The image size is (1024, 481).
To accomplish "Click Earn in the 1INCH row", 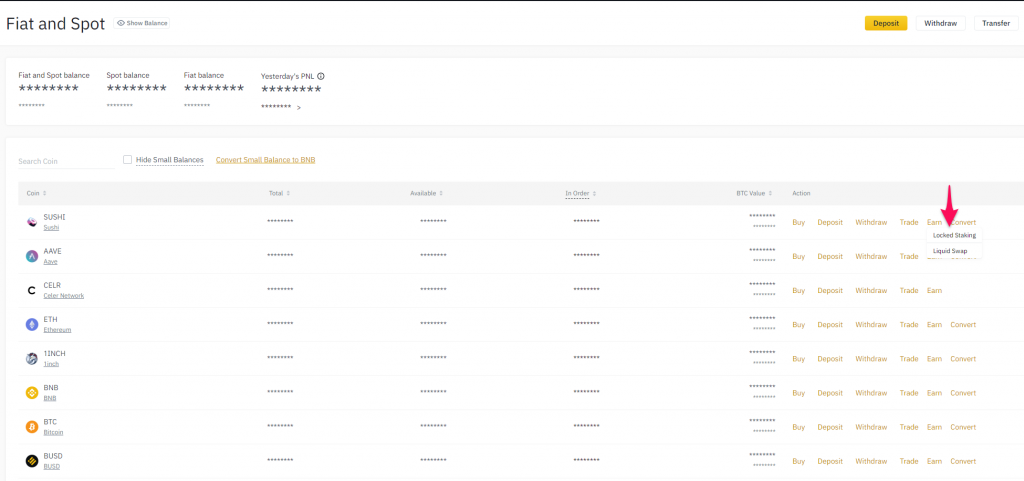I will (934, 358).
